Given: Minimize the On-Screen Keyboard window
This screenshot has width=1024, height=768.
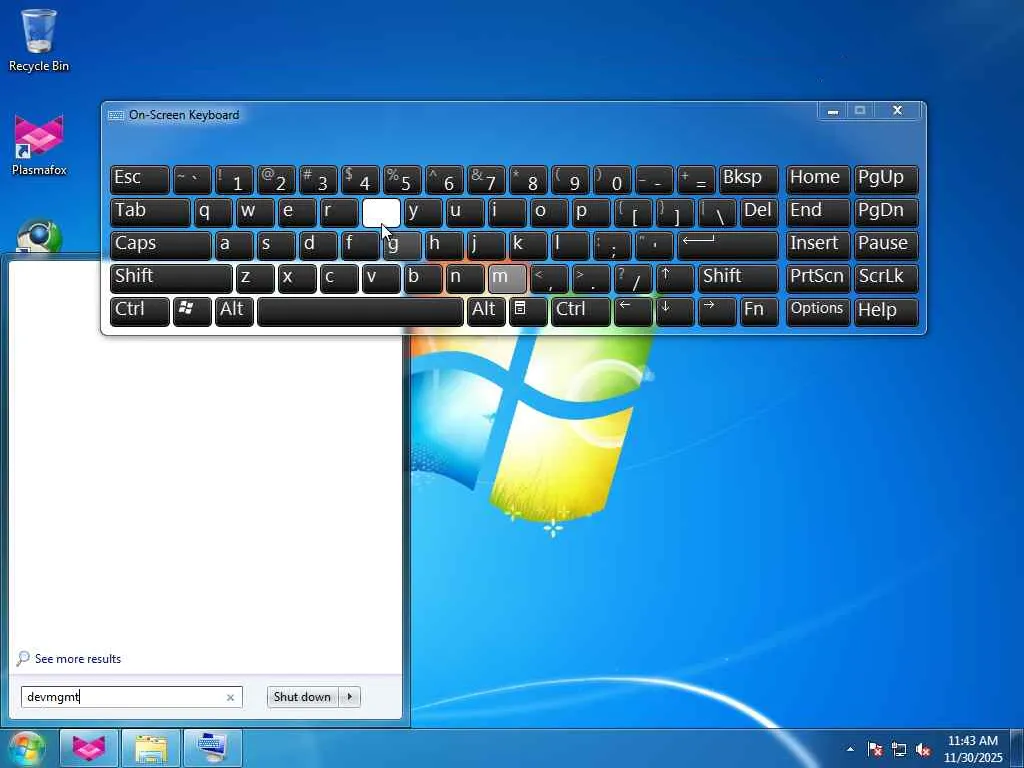Looking at the screenshot, I should pyautogui.click(x=833, y=111).
